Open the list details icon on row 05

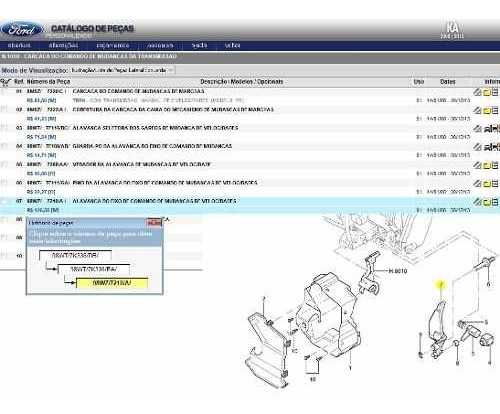(x=495, y=165)
